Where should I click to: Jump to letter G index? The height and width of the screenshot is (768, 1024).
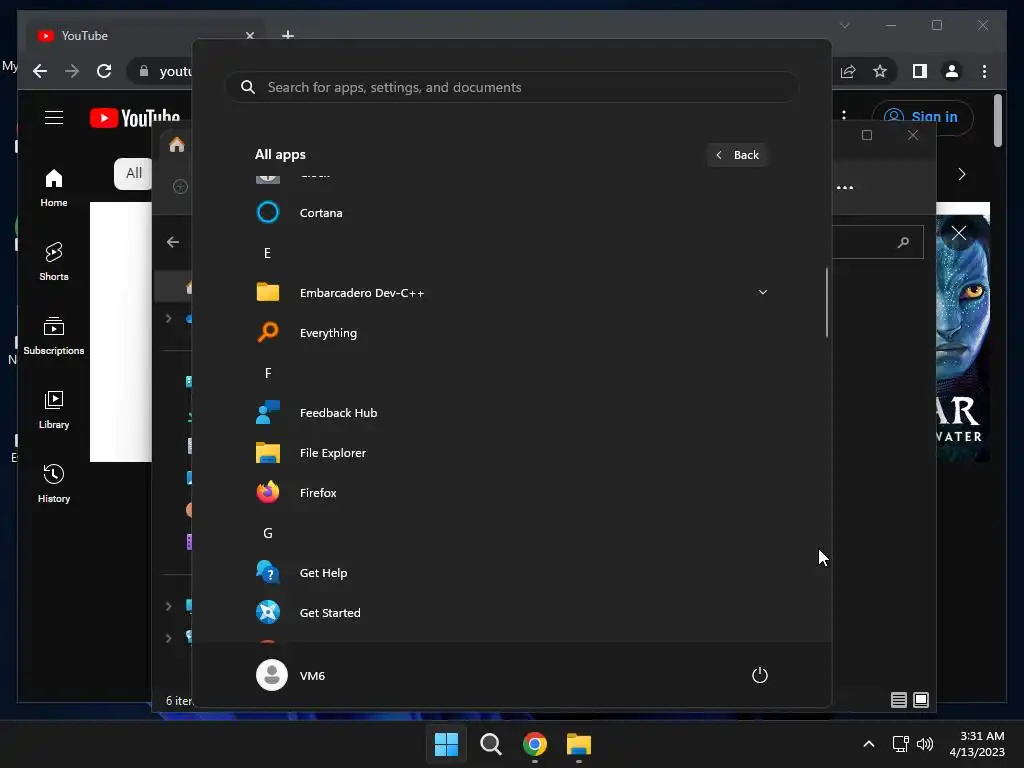coord(268,533)
